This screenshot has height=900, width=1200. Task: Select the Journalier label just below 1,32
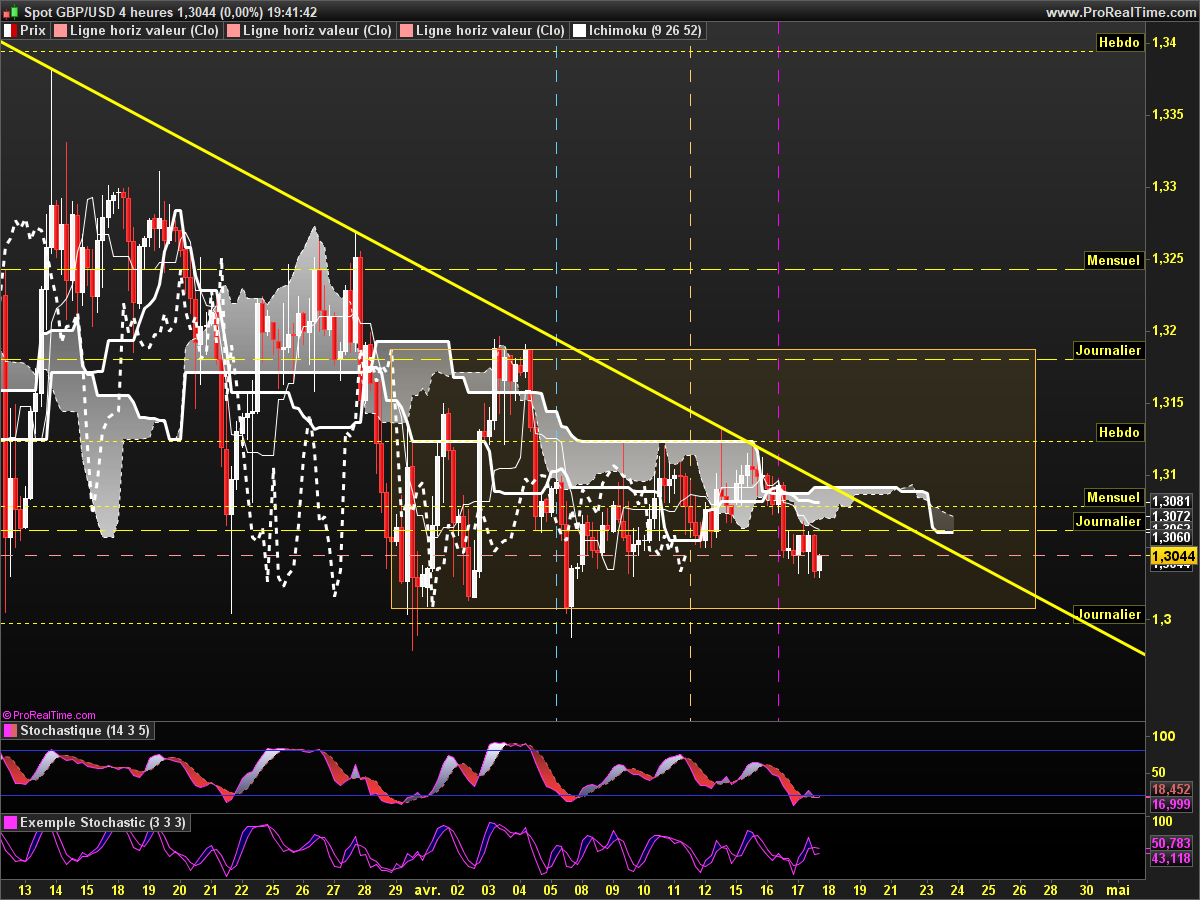pos(1108,350)
